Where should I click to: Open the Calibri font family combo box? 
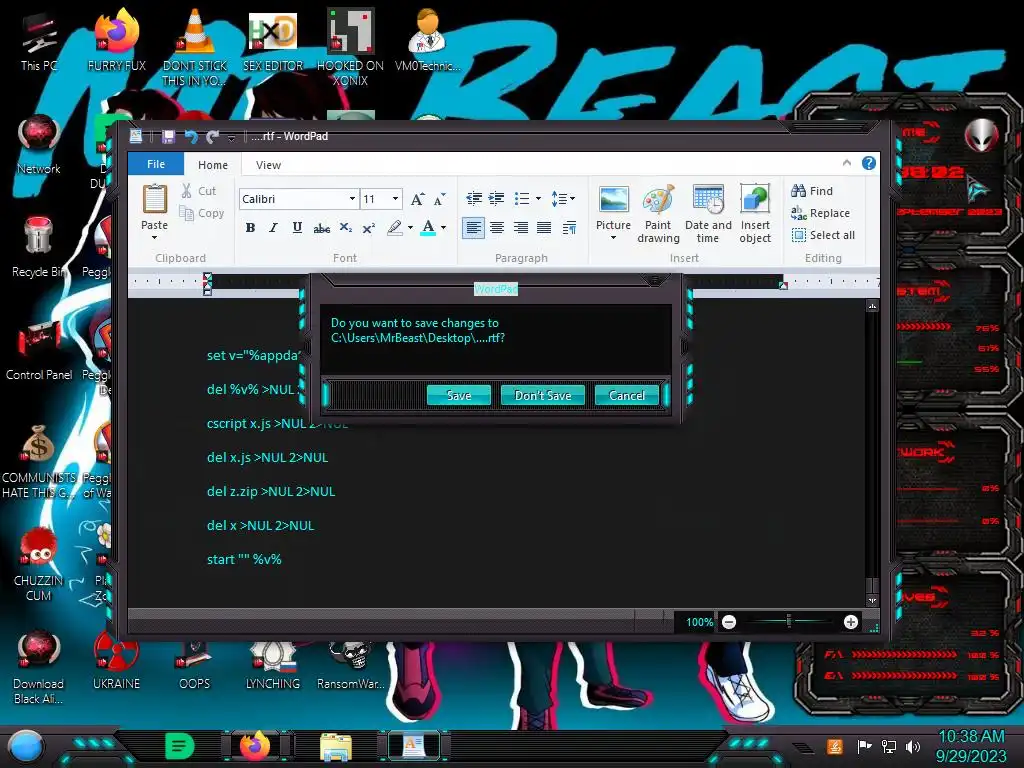click(298, 199)
